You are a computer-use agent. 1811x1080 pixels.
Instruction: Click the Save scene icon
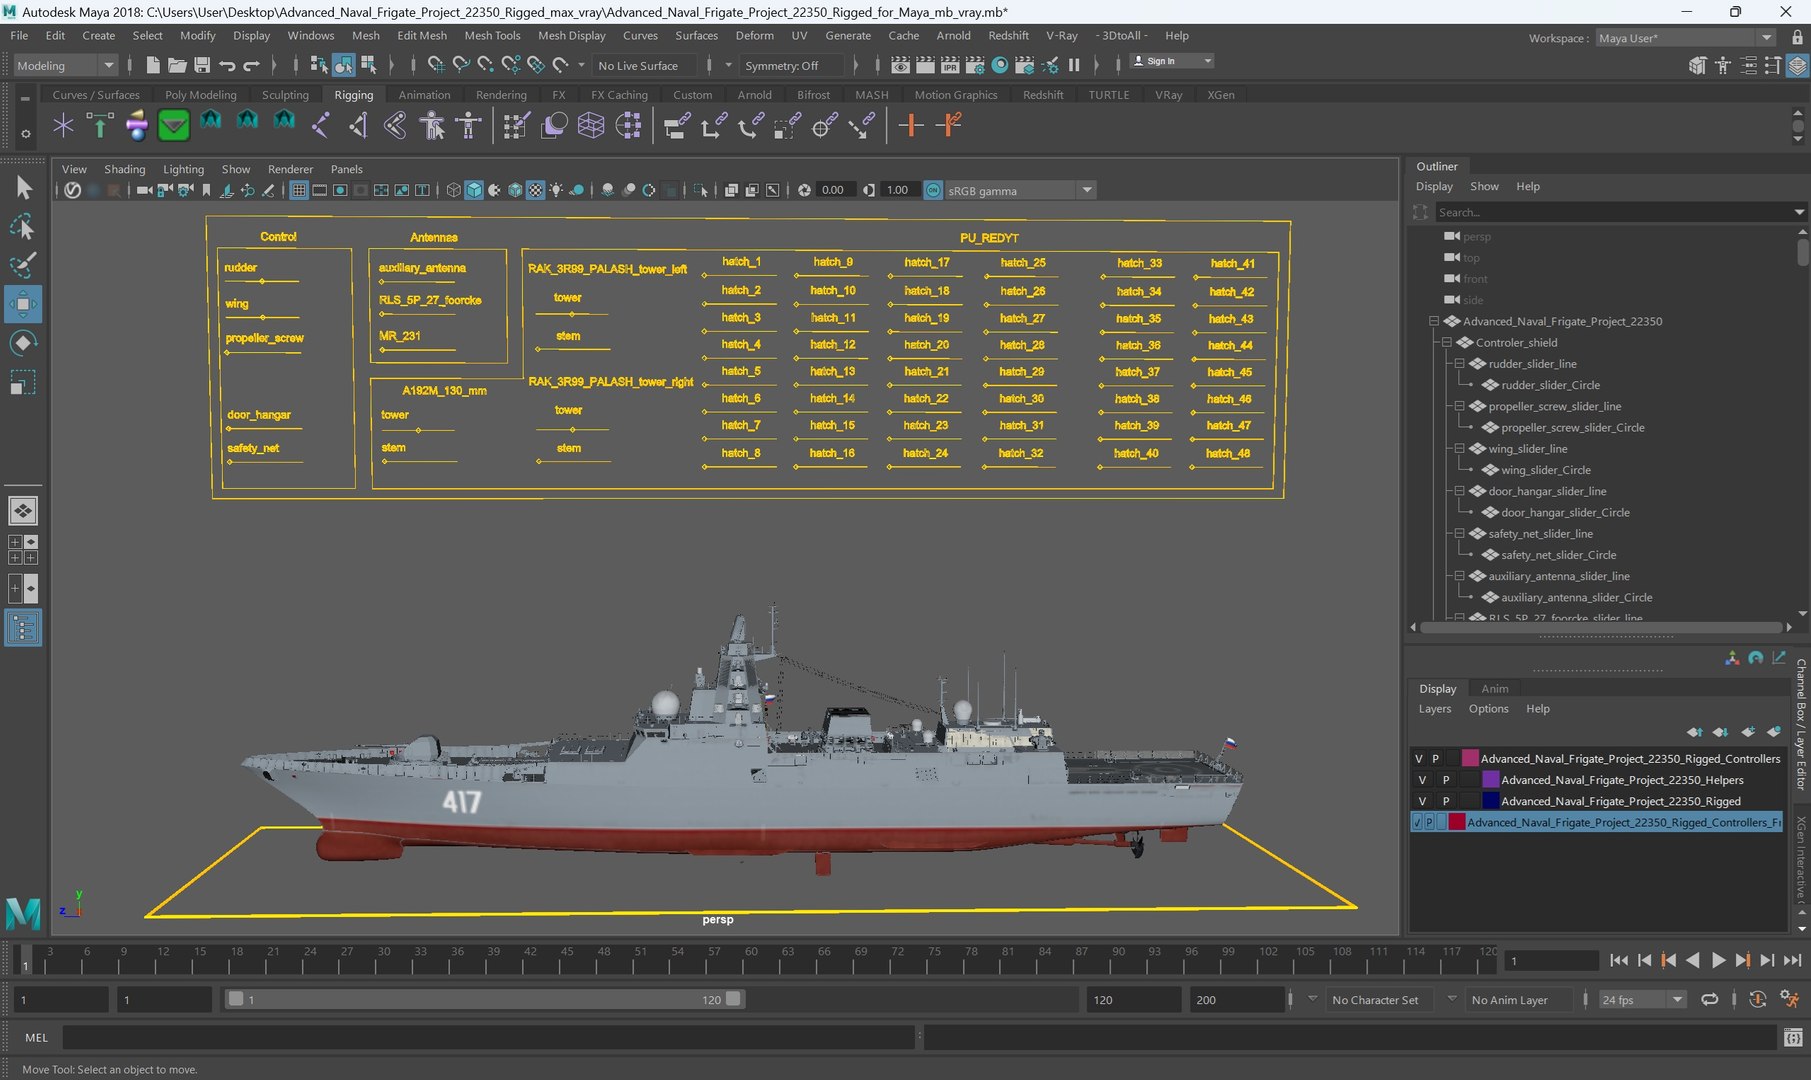coord(202,65)
